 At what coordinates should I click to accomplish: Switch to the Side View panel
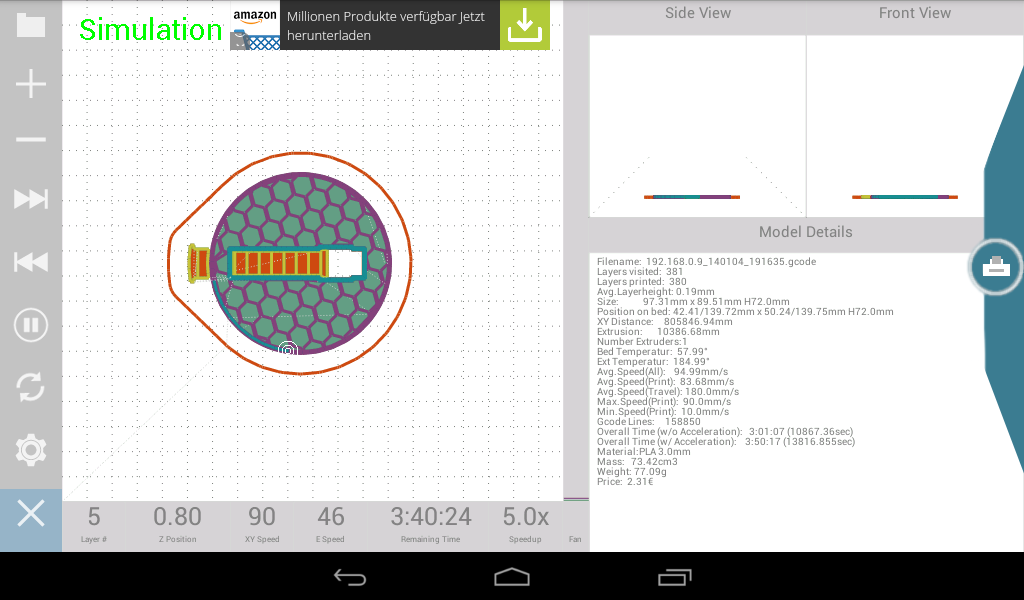pyautogui.click(x=697, y=13)
